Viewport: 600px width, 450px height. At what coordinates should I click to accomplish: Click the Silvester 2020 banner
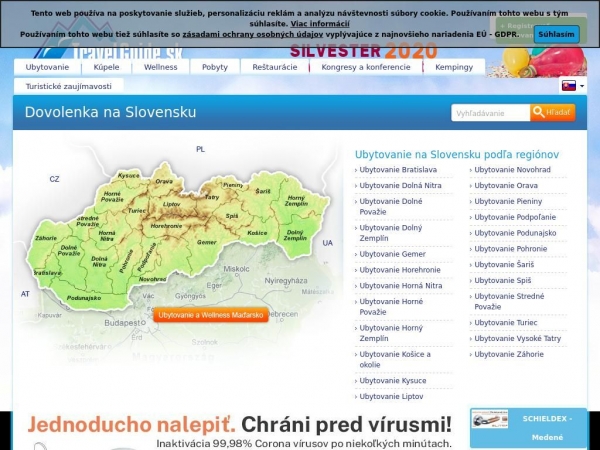[x=364, y=51]
